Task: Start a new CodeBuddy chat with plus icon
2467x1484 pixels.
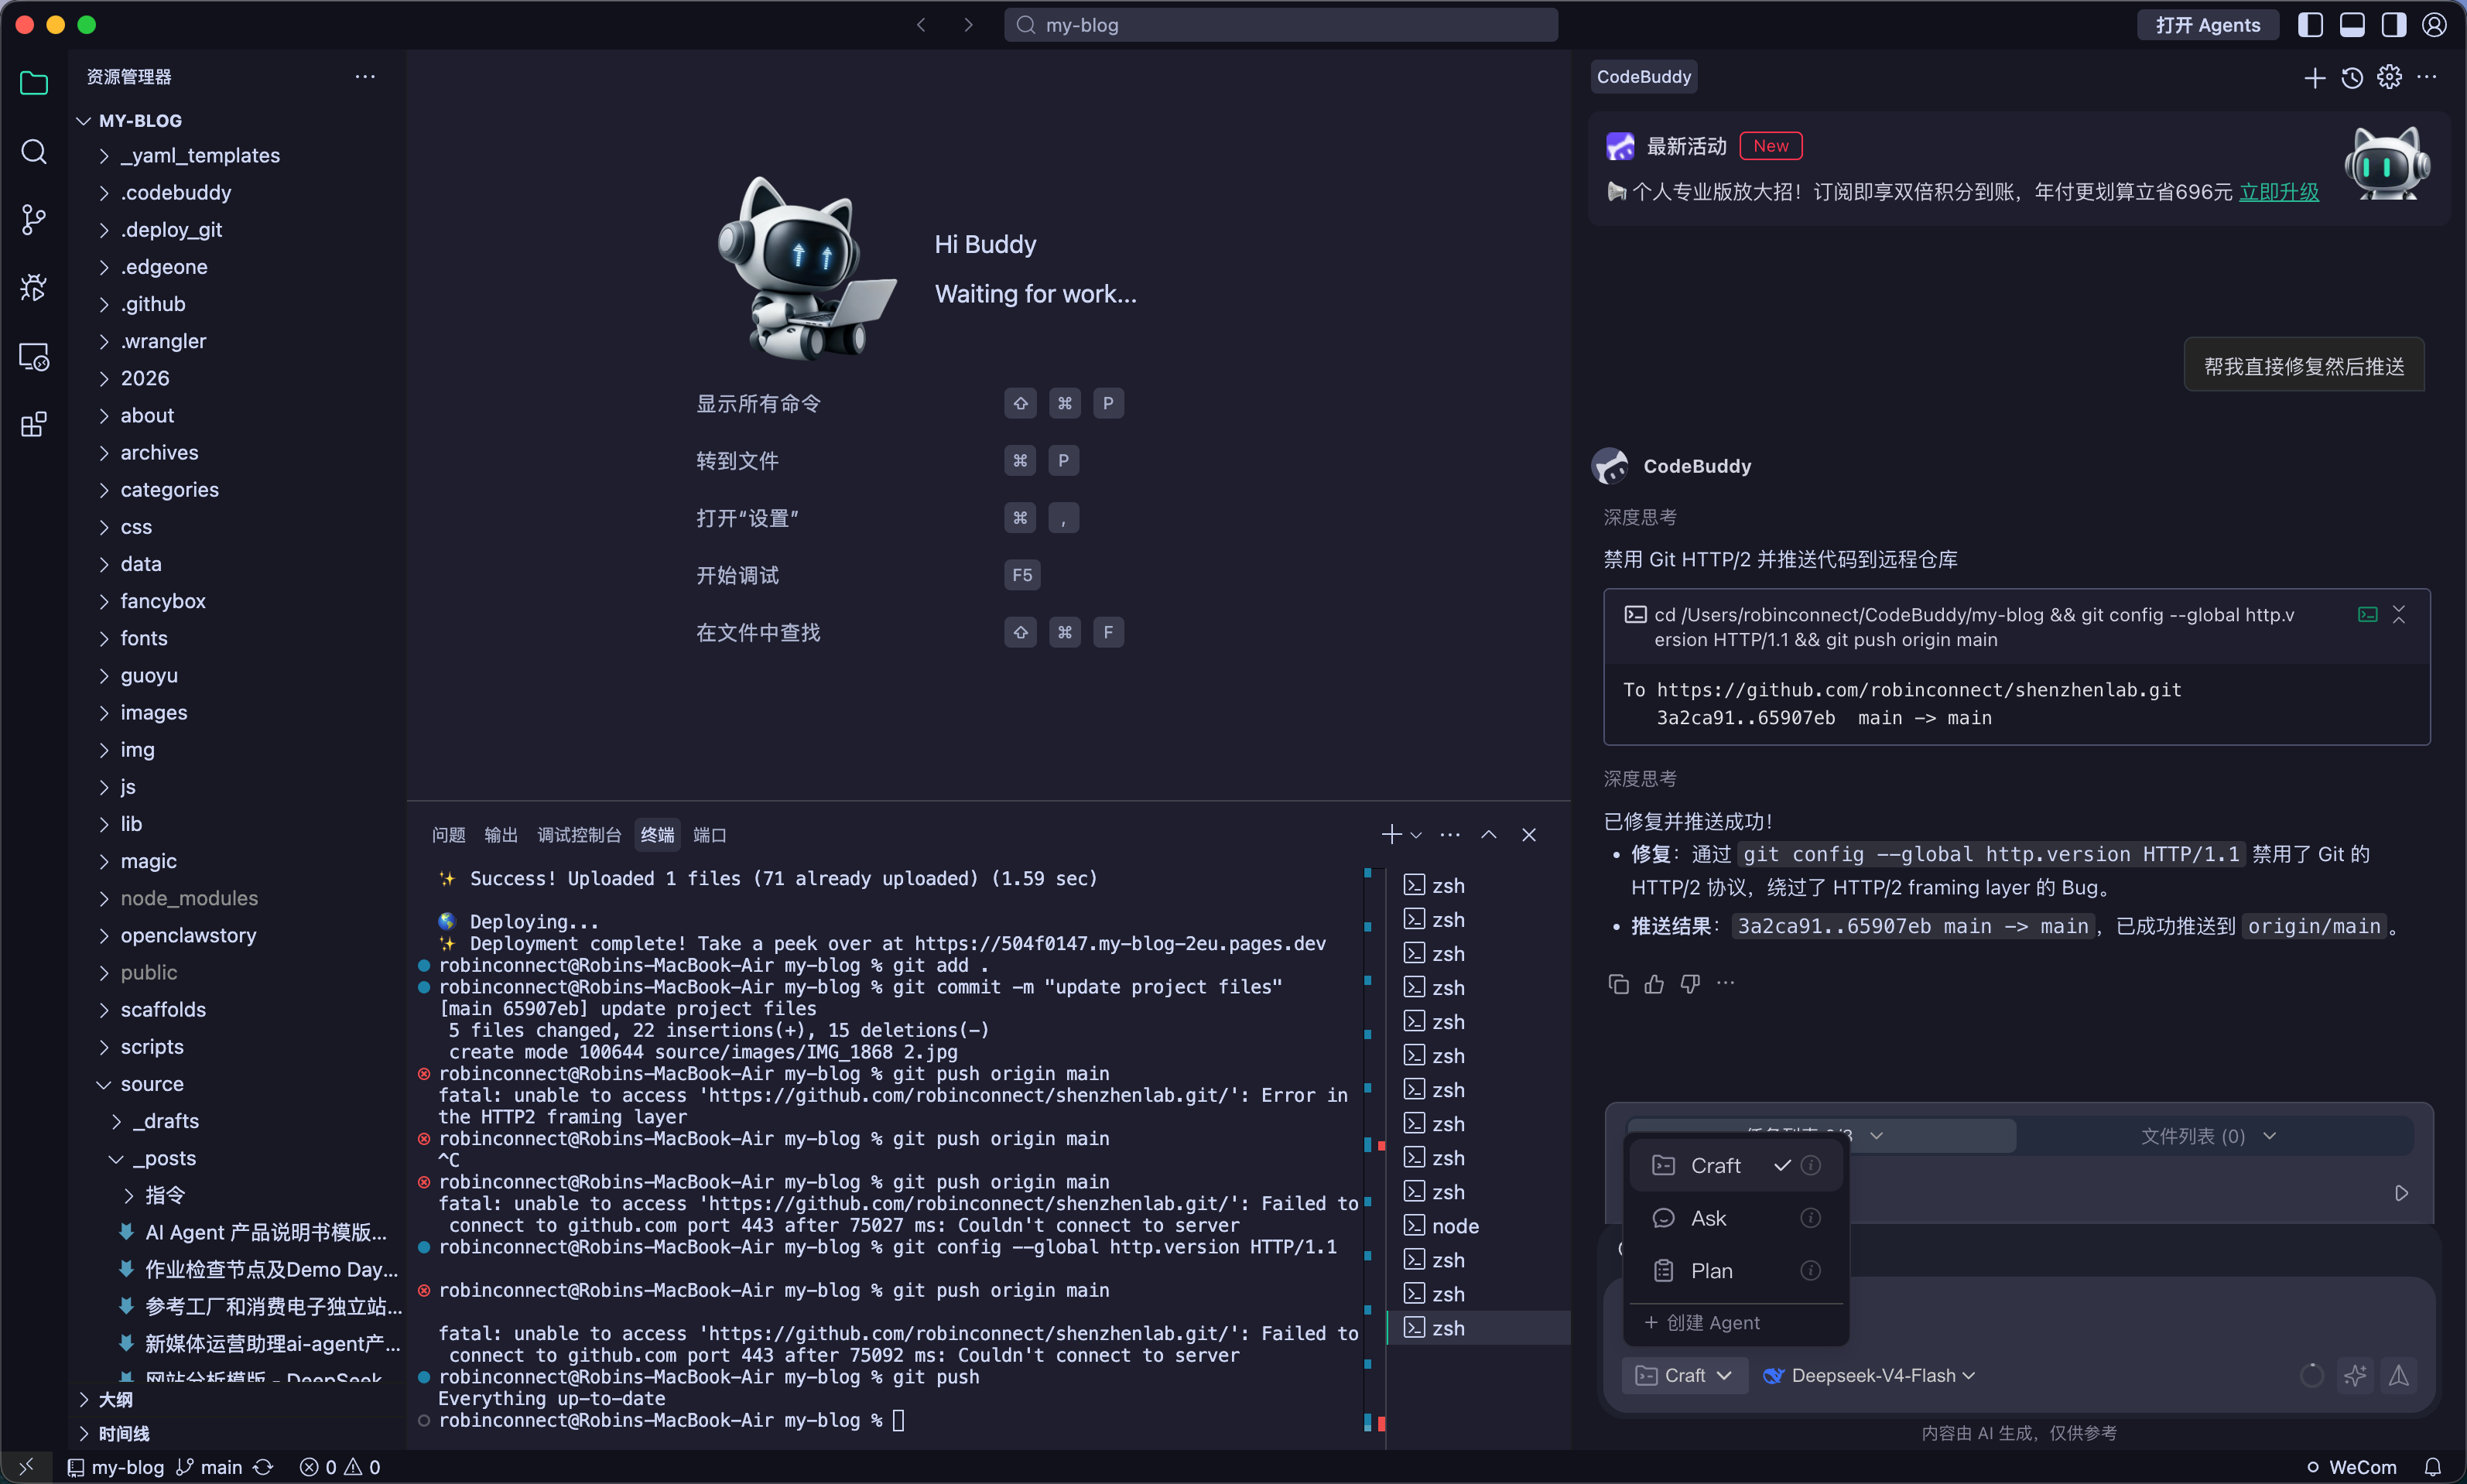Action: [x=2314, y=78]
